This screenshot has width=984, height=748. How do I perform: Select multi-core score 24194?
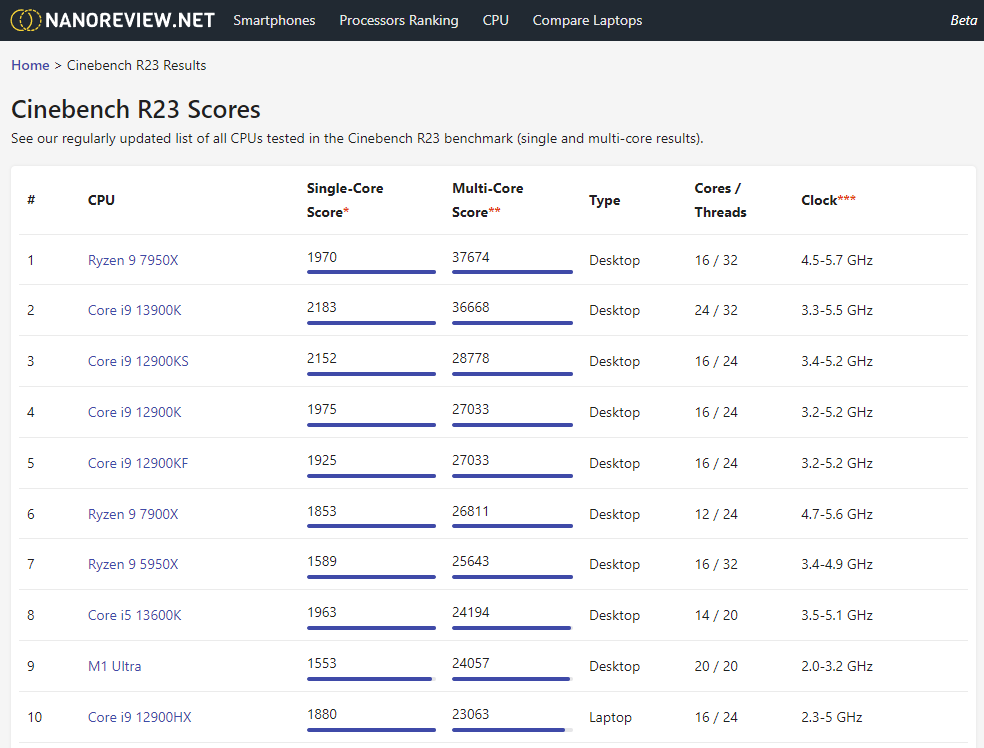coord(471,612)
